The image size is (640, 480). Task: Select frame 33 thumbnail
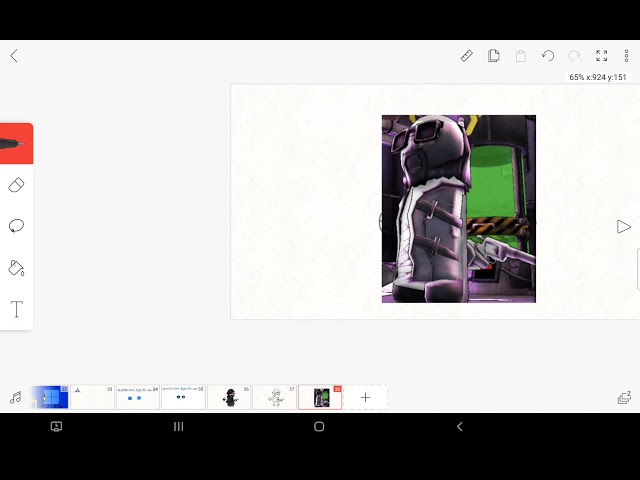pyautogui.click(x=92, y=397)
